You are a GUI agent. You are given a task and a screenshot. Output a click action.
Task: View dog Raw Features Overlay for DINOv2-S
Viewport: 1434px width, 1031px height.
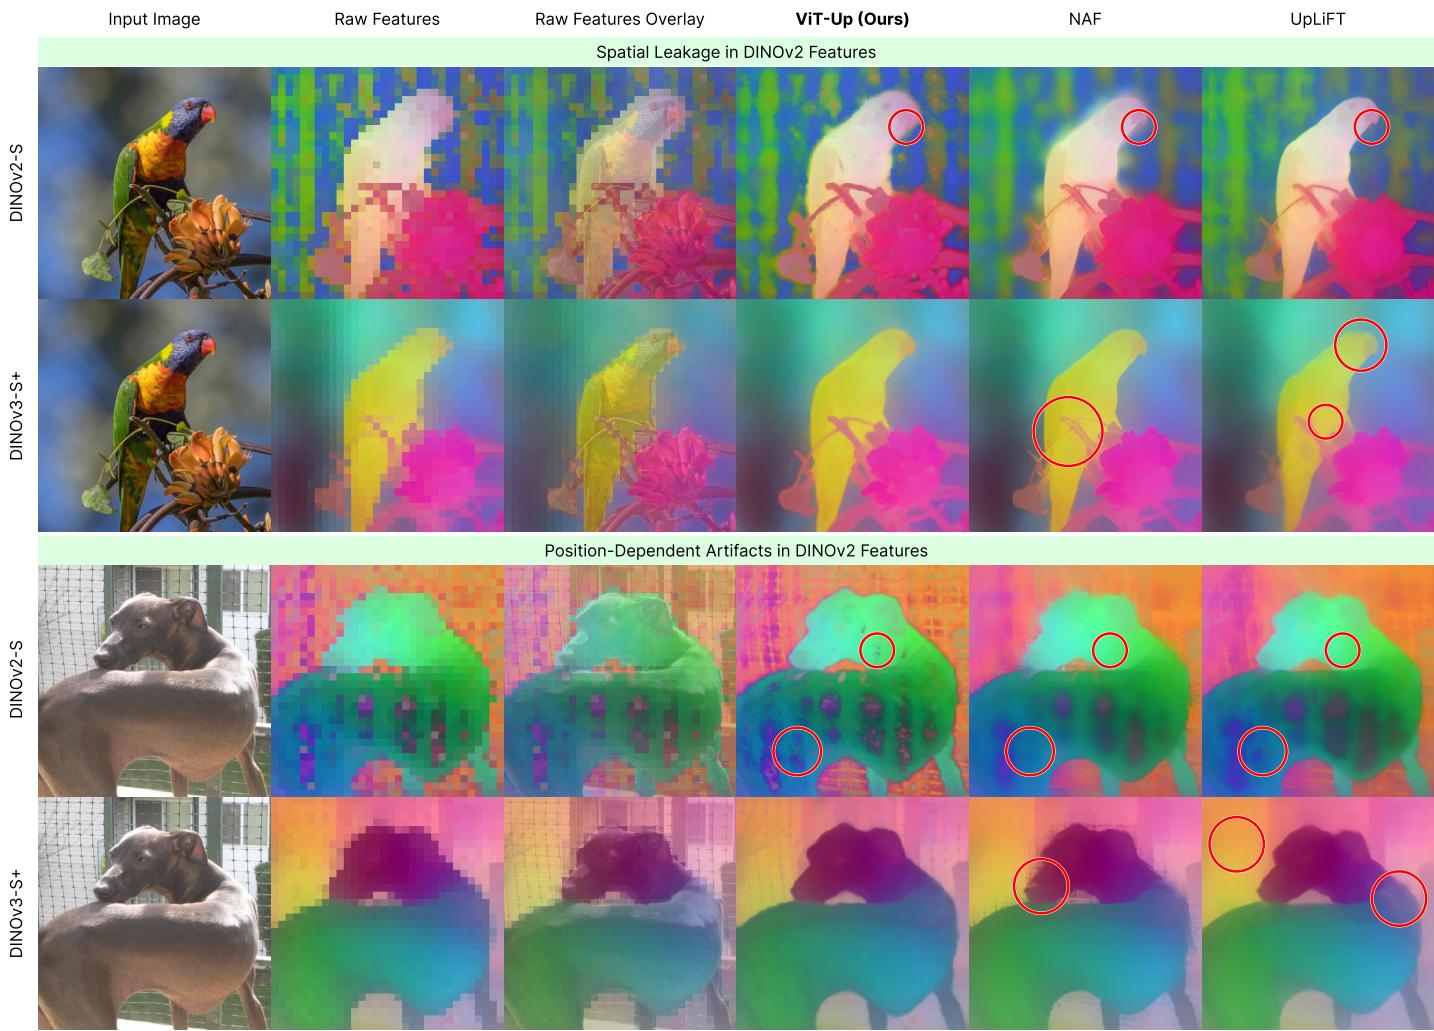(620, 681)
